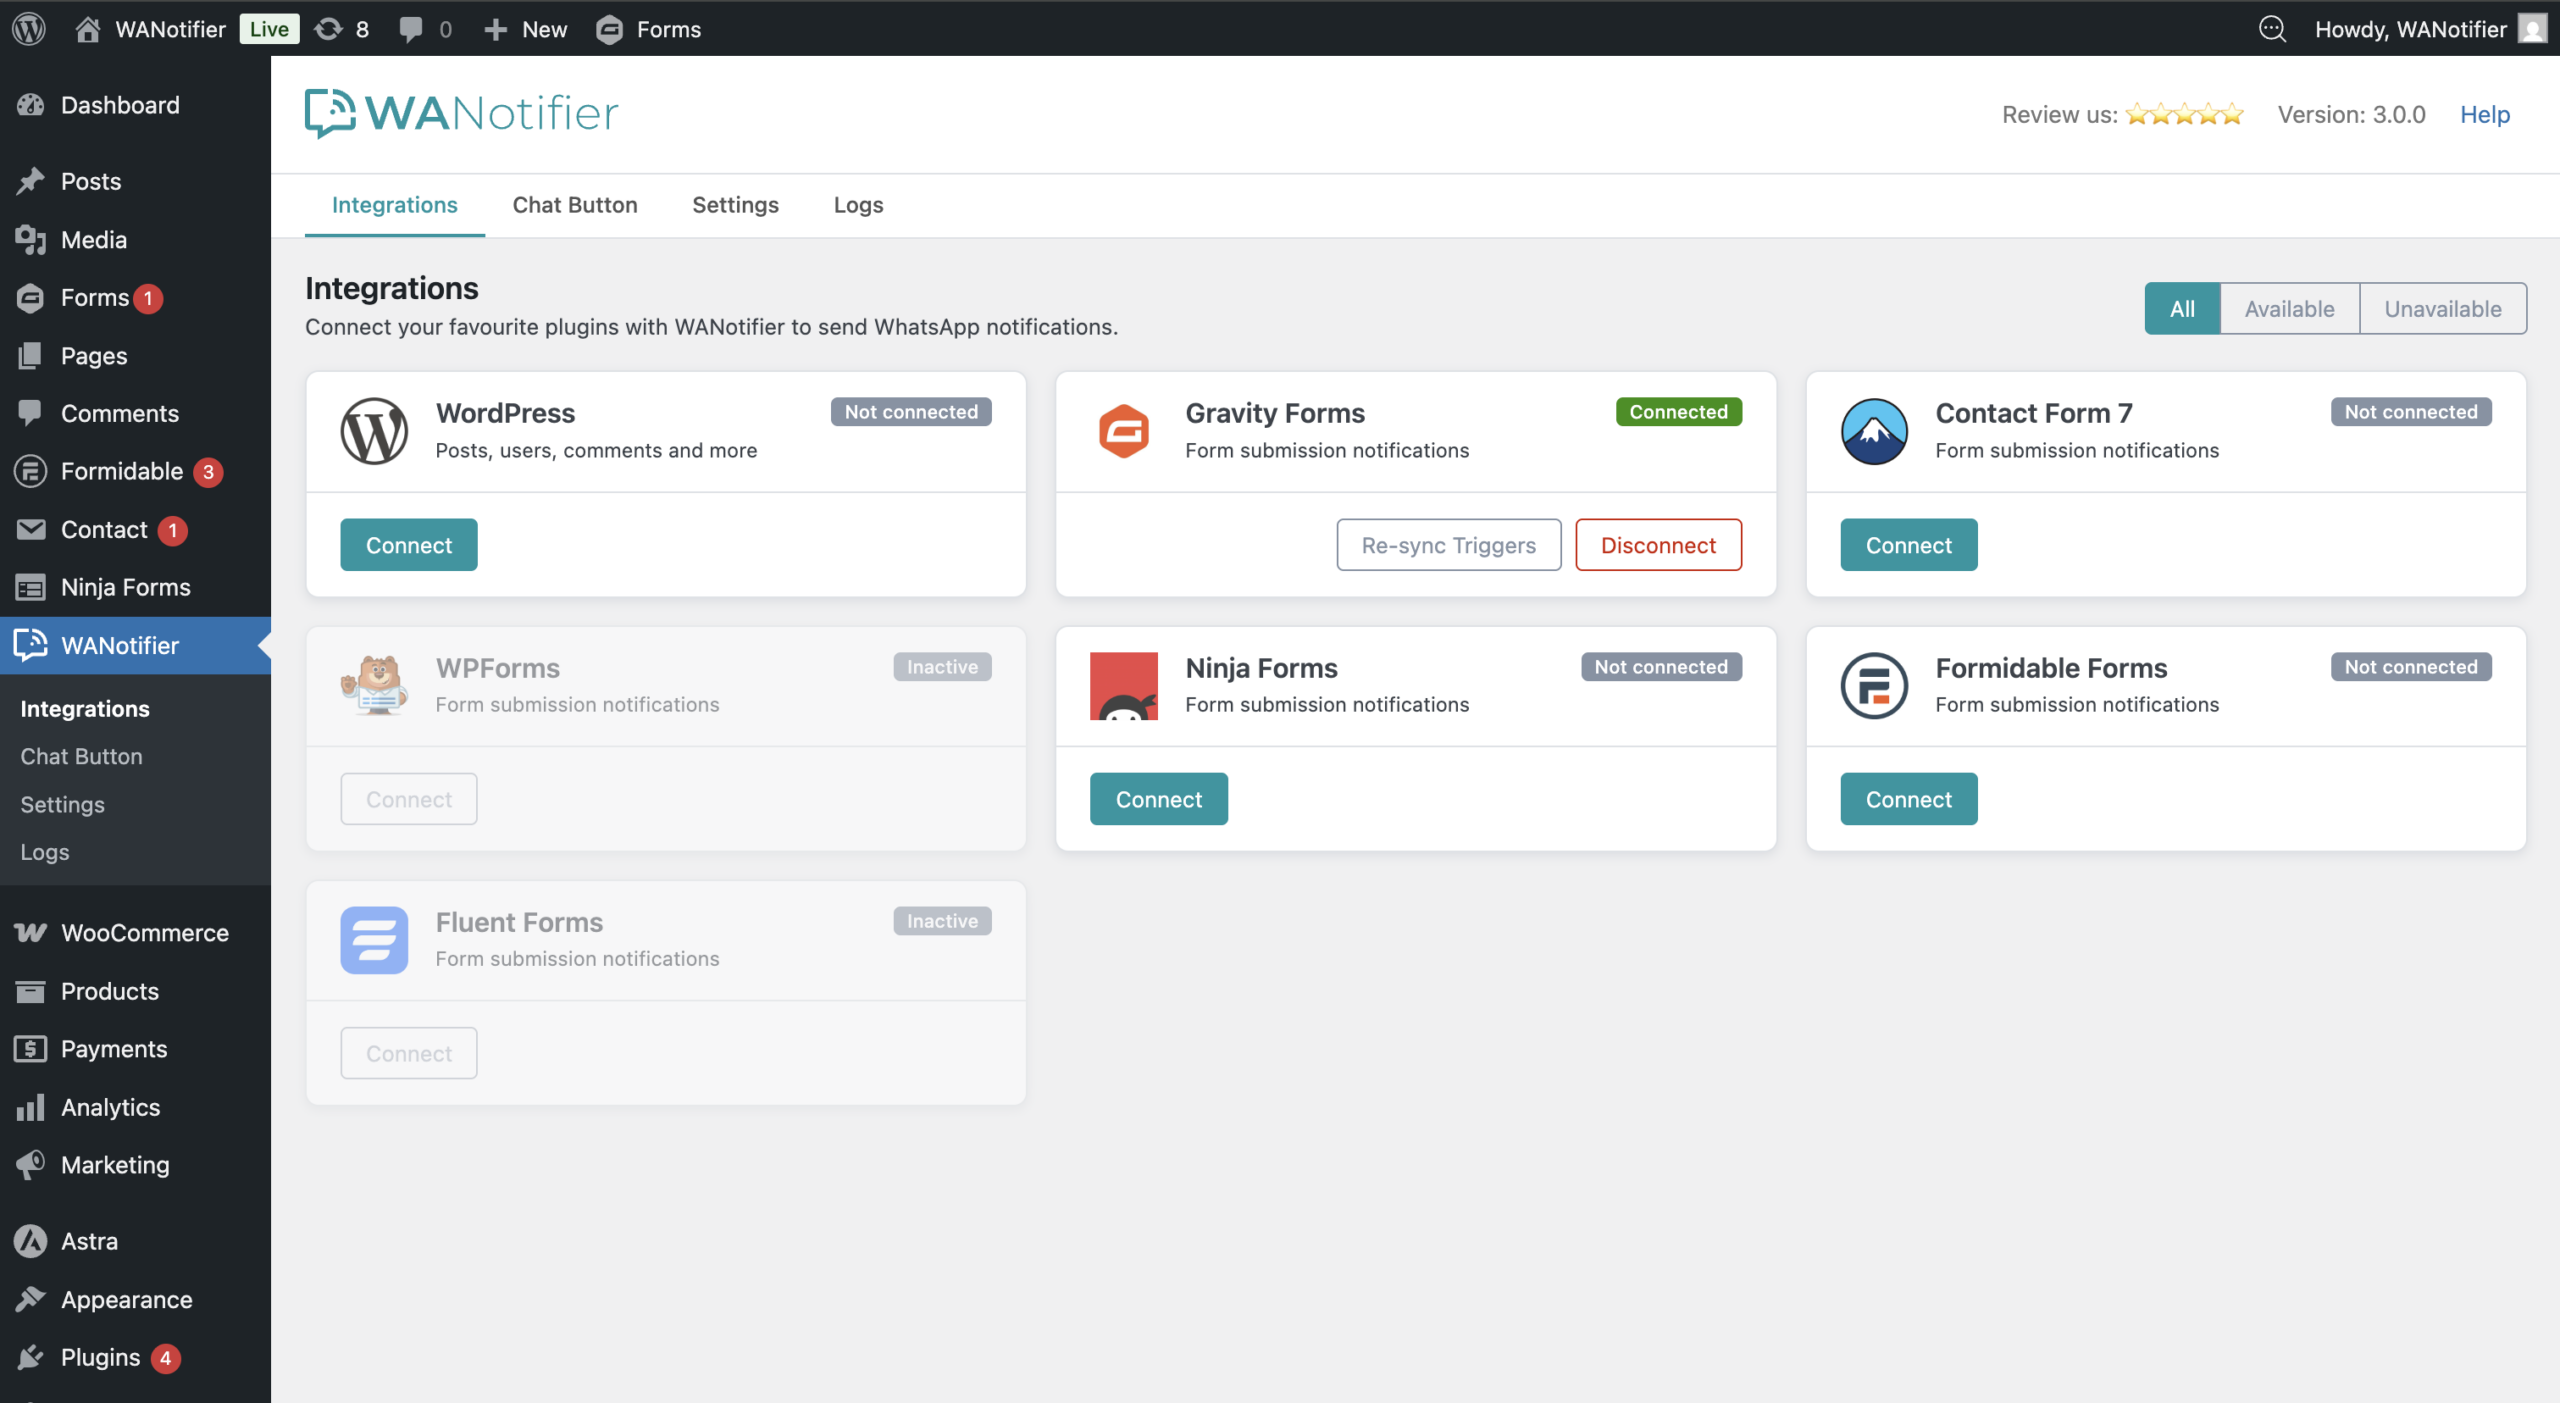Select the Unavailable filter toggle
2560x1403 pixels.
point(2442,309)
